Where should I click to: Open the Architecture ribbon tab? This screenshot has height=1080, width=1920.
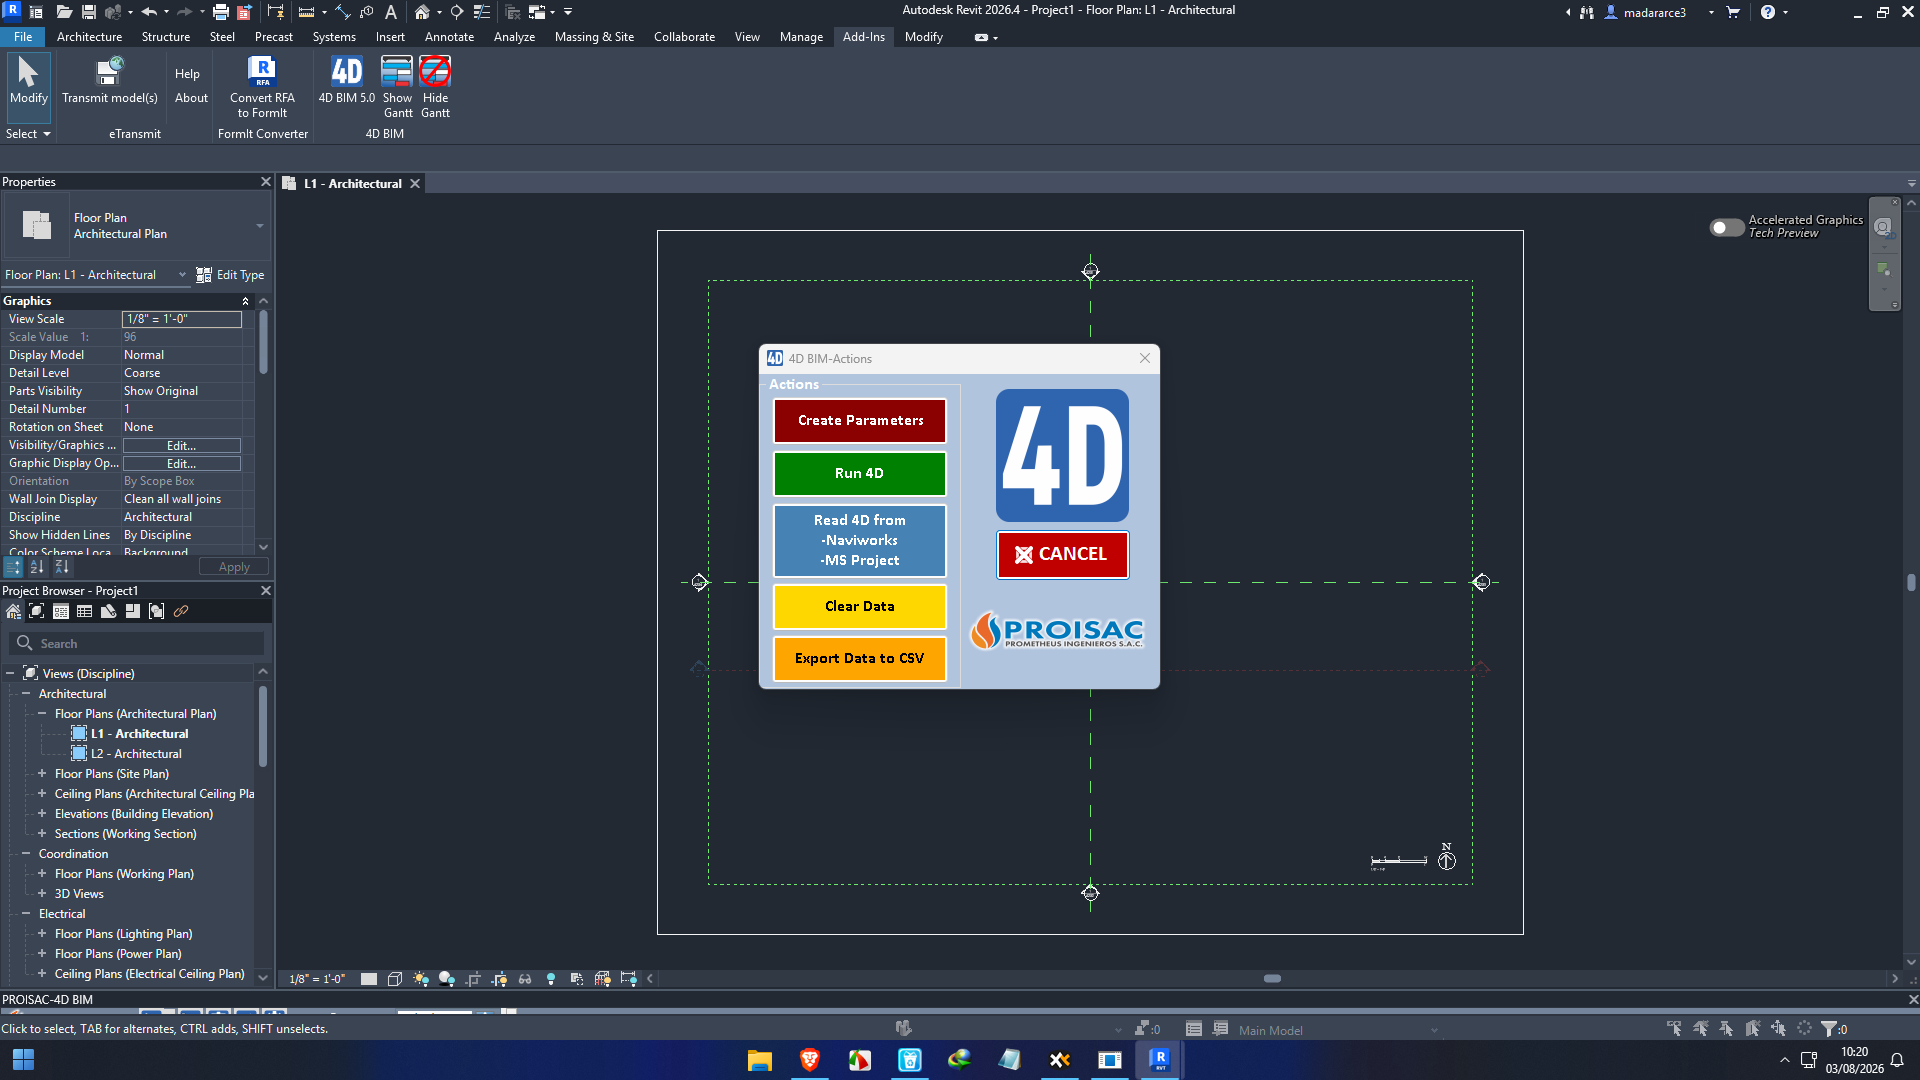pyautogui.click(x=89, y=37)
